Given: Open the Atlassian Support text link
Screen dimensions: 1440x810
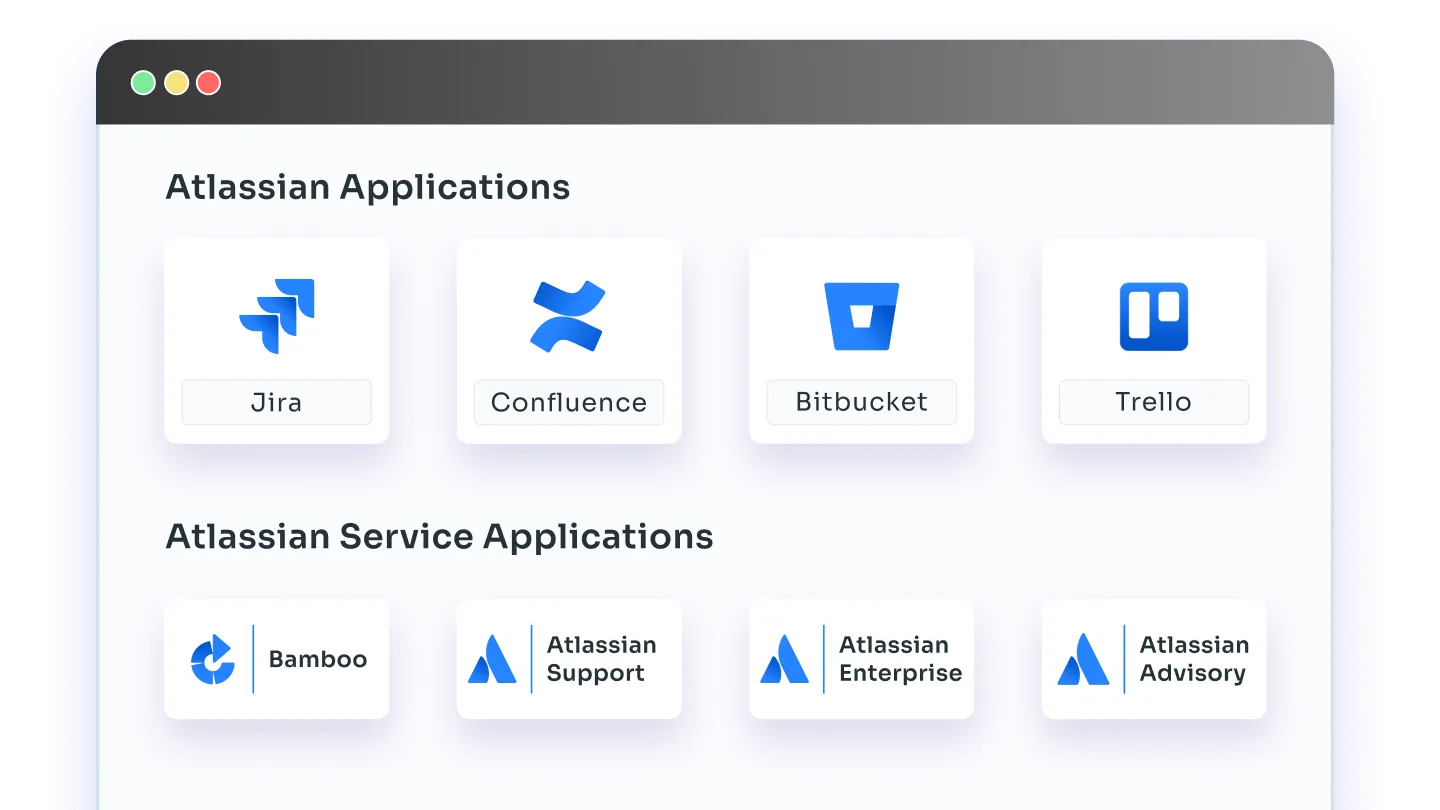Looking at the screenshot, I should tap(601, 659).
